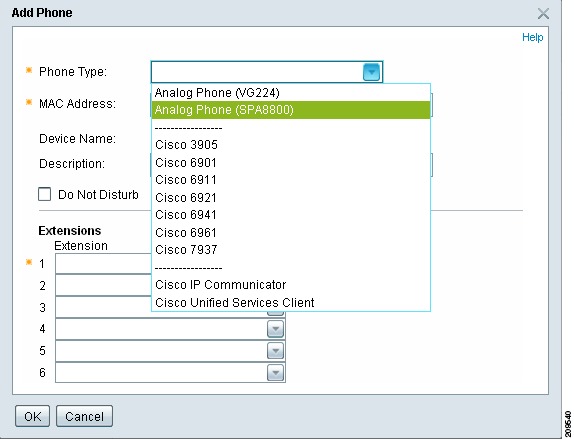Open the Extension 6 dropdown arrow
This screenshot has width=574, height=439.
[275, 373]
